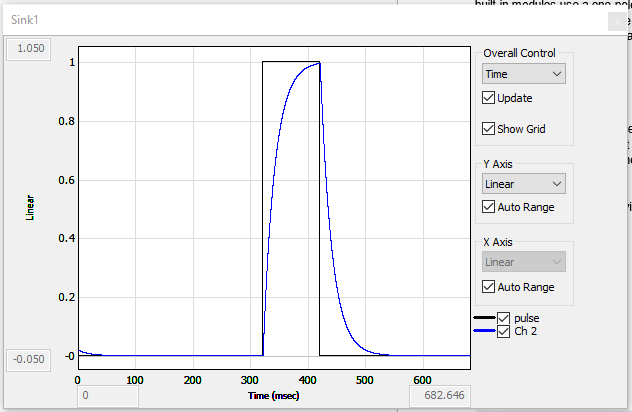Screen dimensions: 632x412
Task: Toggle X Axis Auto Range checkbox
Action: (x=489, y=286)
